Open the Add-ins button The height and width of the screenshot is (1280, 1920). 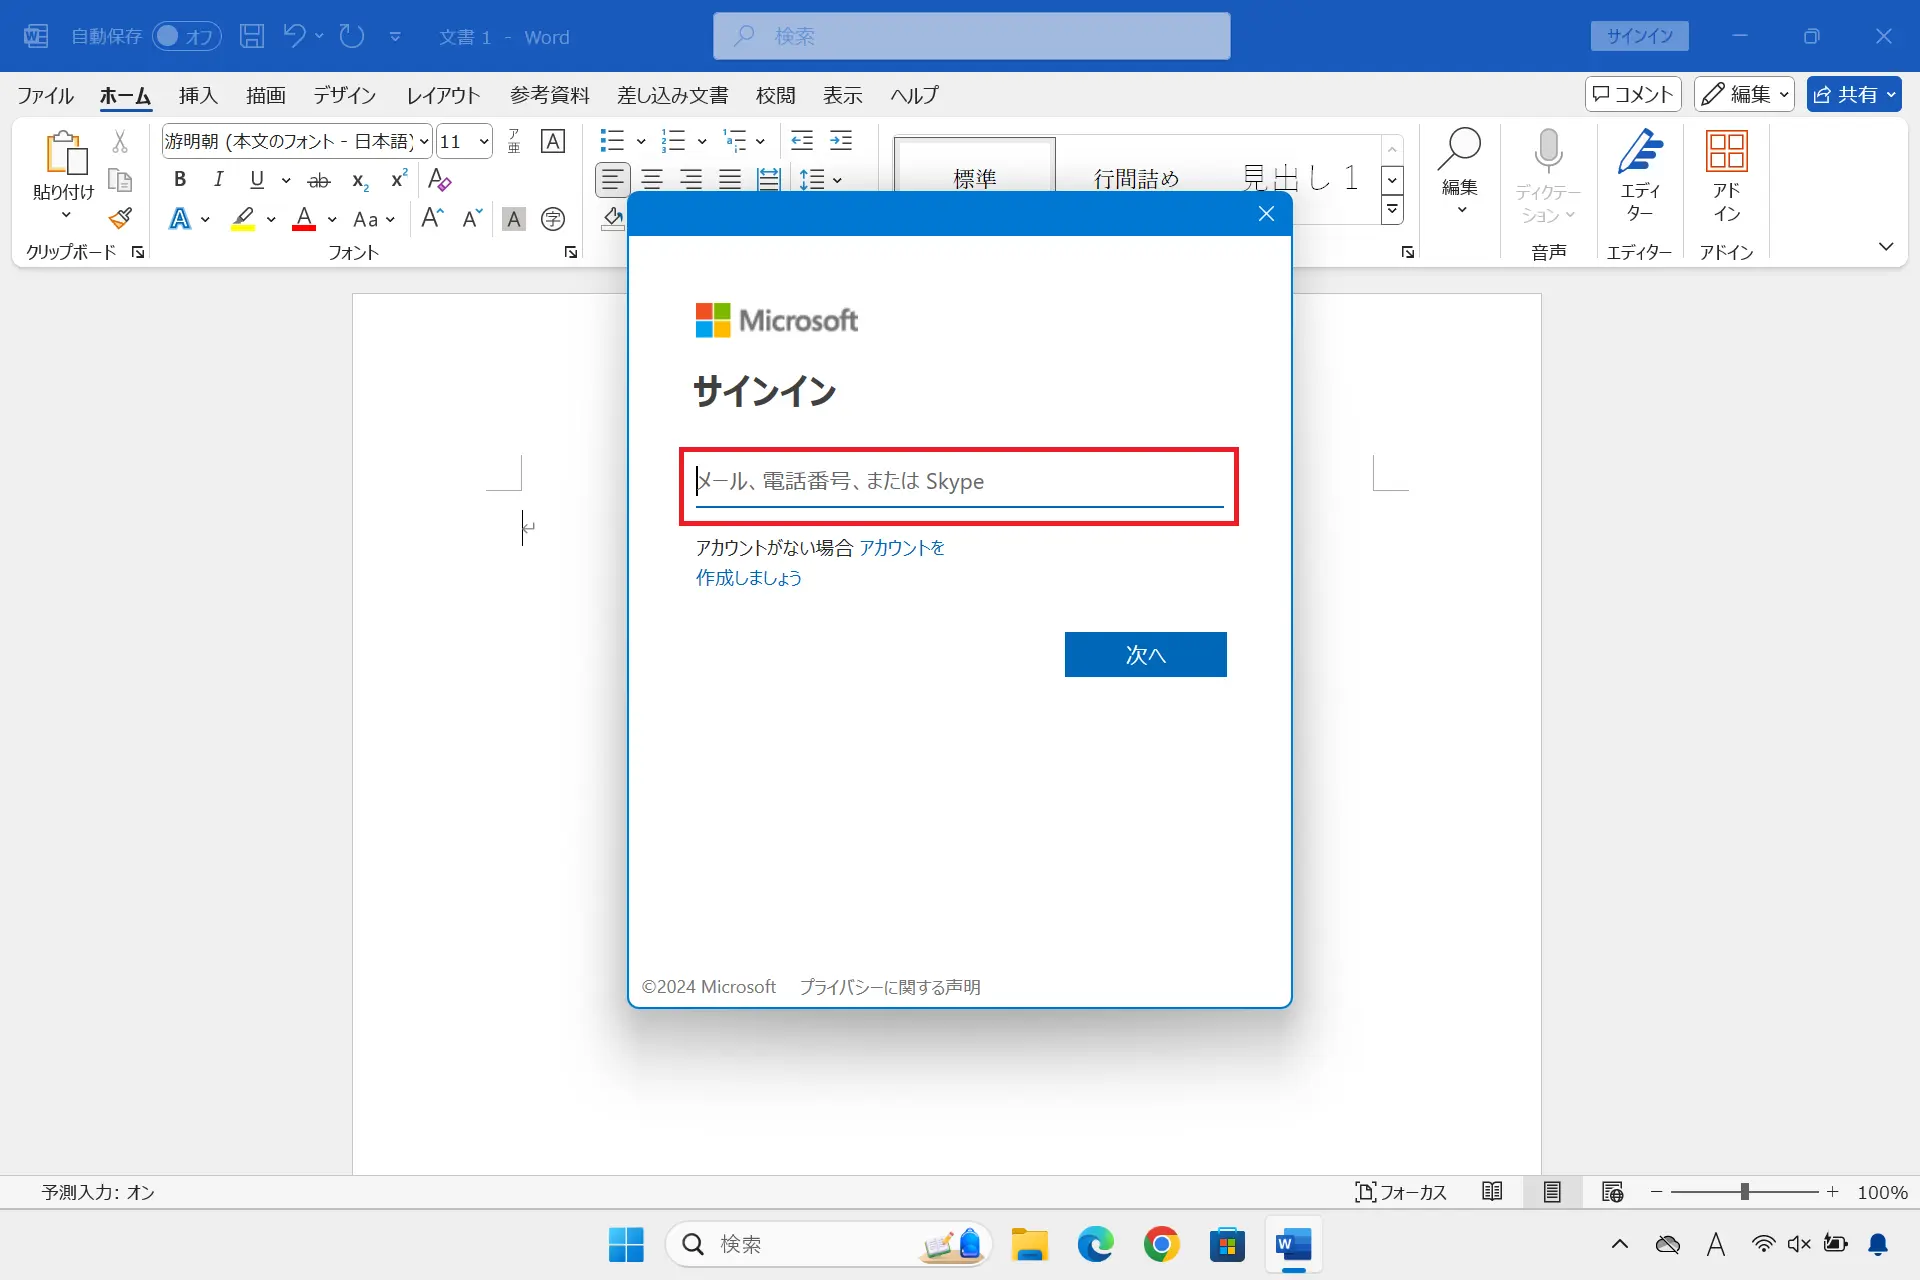[x=1727, y=175]
